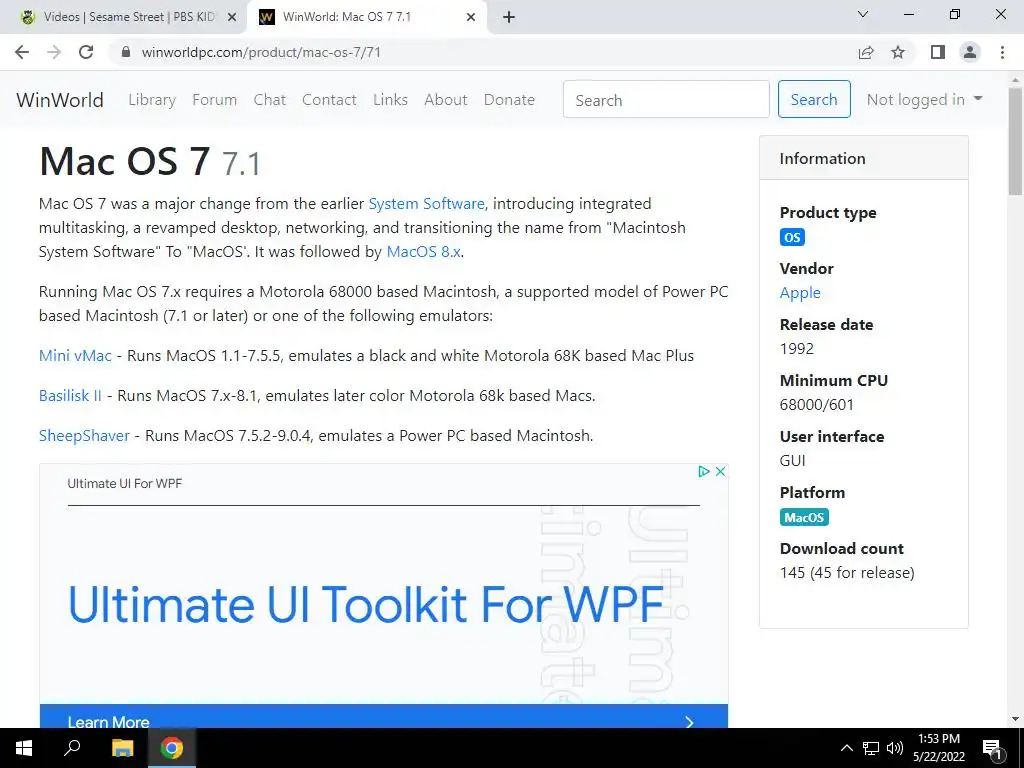Open the Chat nav item

[x=270, y=99]
